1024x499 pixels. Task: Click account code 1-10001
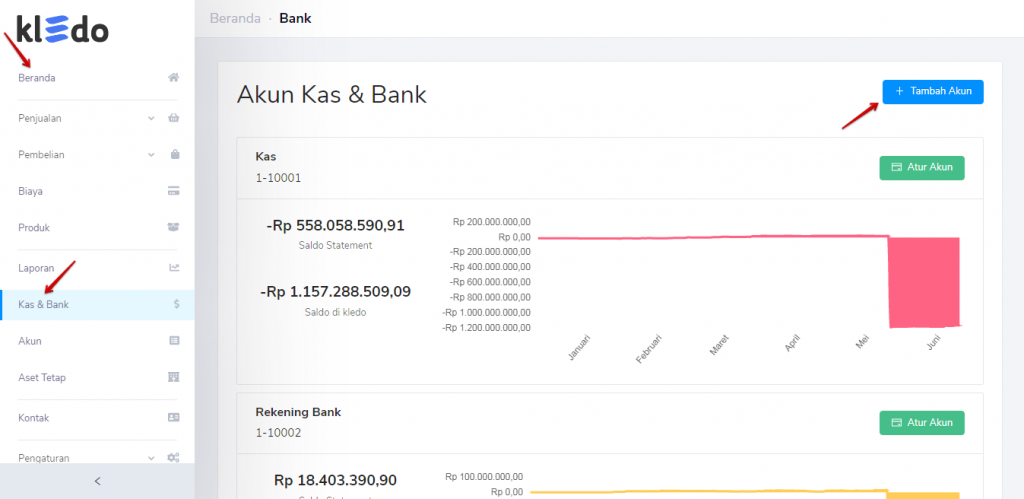point(278,178)
